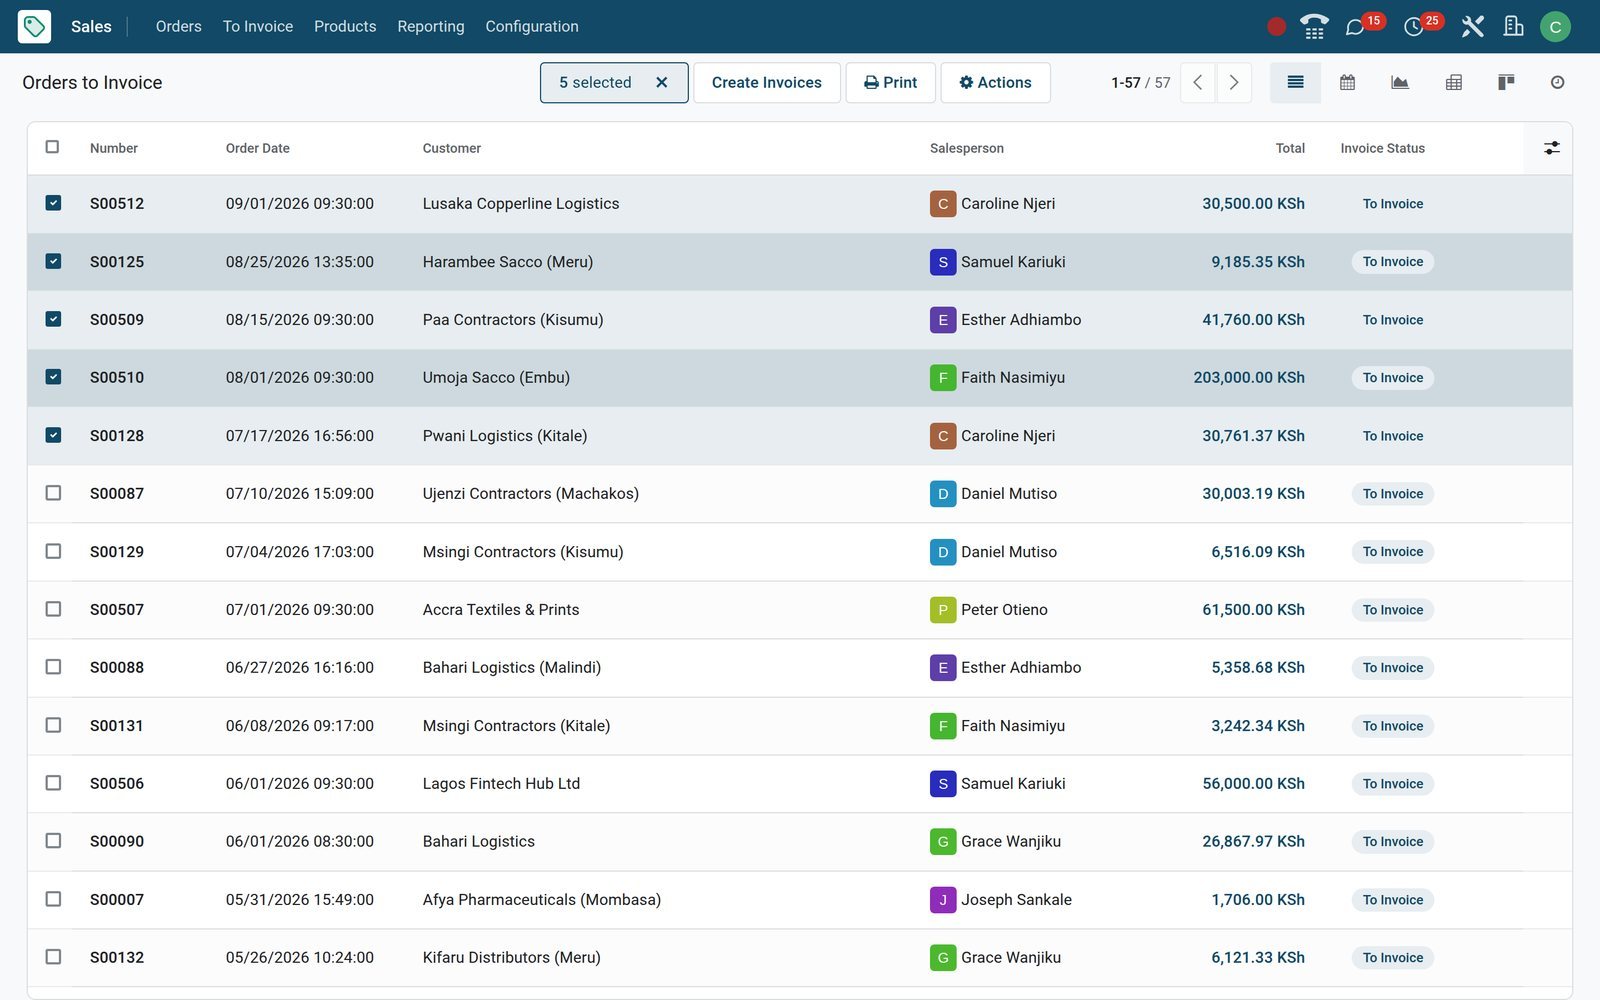1600x1000 pixels.
Task: Open the Configuration menu
Action: [x=532, y=27]
